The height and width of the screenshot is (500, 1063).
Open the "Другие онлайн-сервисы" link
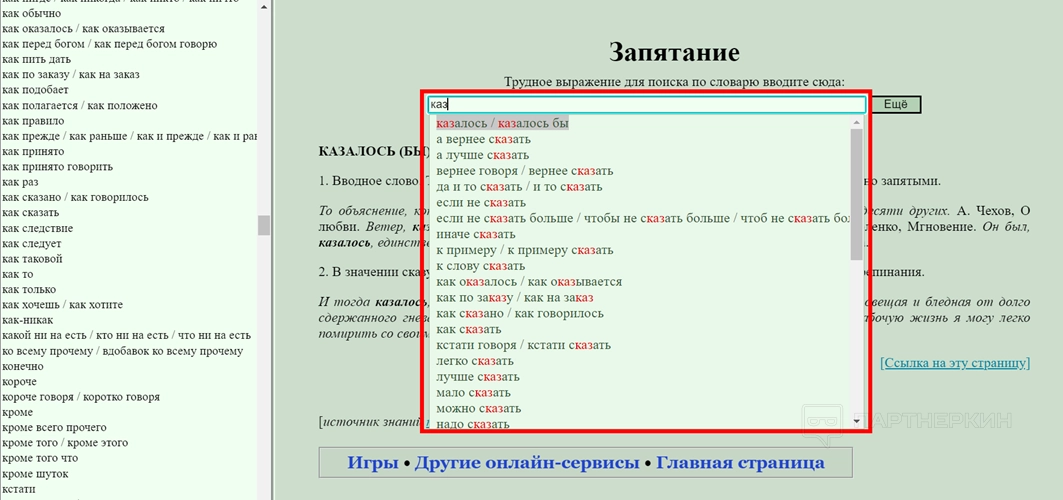[x=527, y=463]
